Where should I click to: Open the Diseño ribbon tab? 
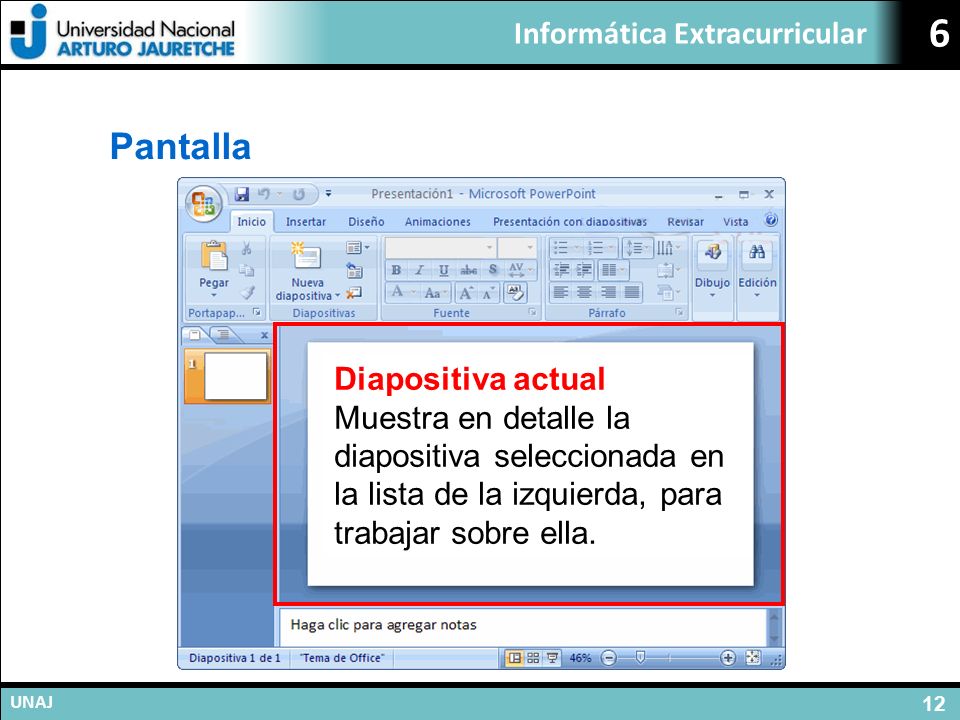pos(366,222)
